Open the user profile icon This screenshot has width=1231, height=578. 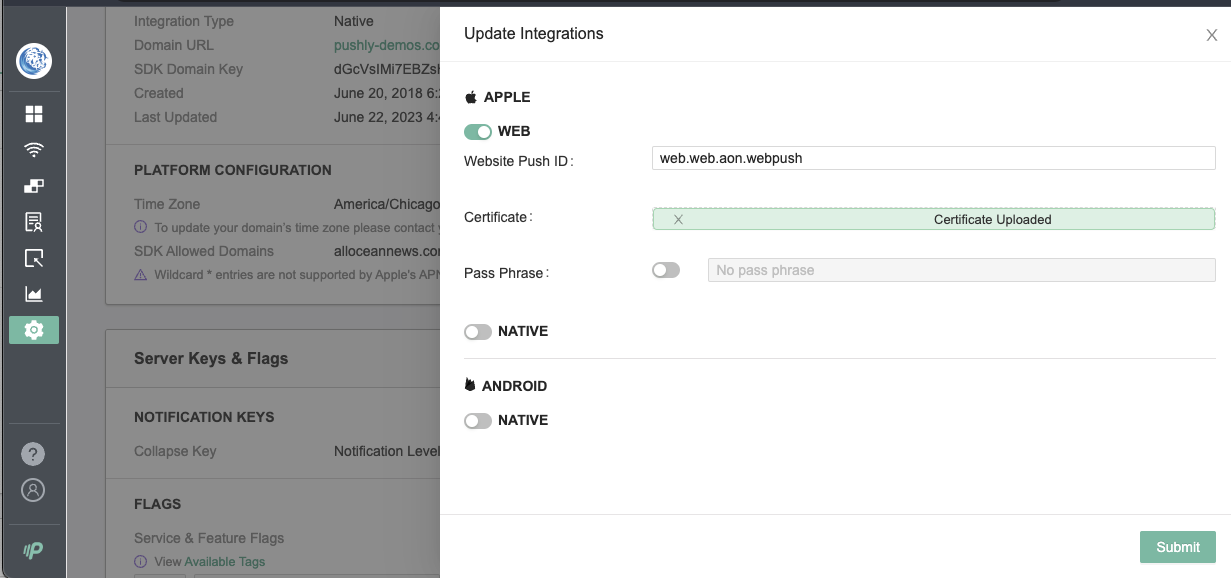[34, 490]
